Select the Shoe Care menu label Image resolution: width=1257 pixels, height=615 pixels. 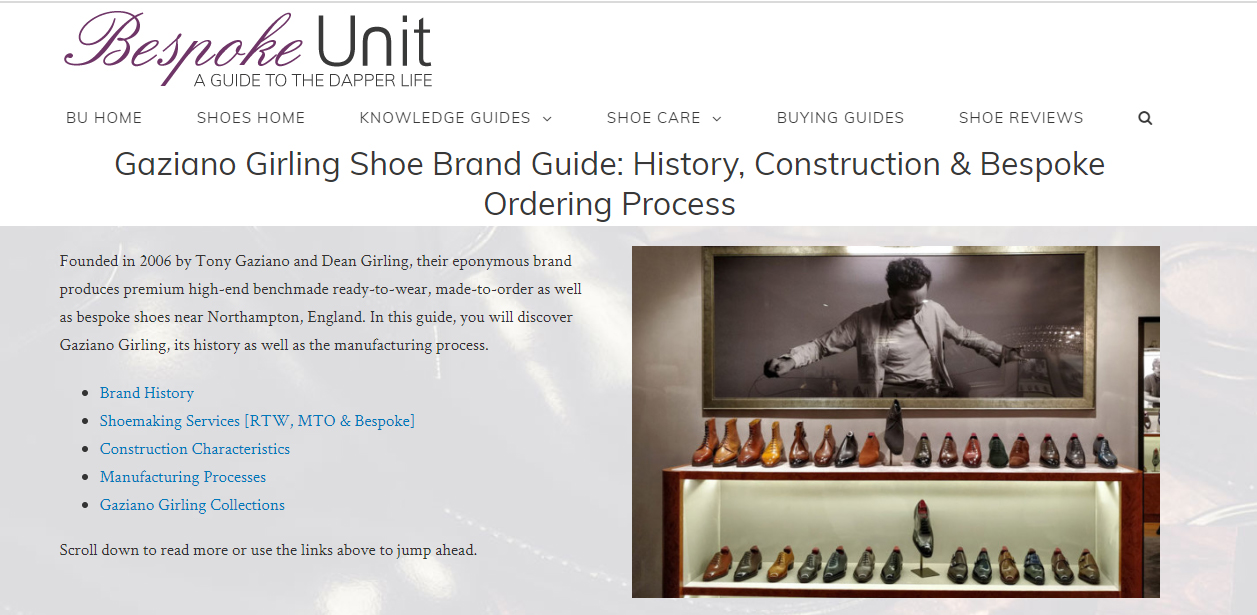point(653,118)
